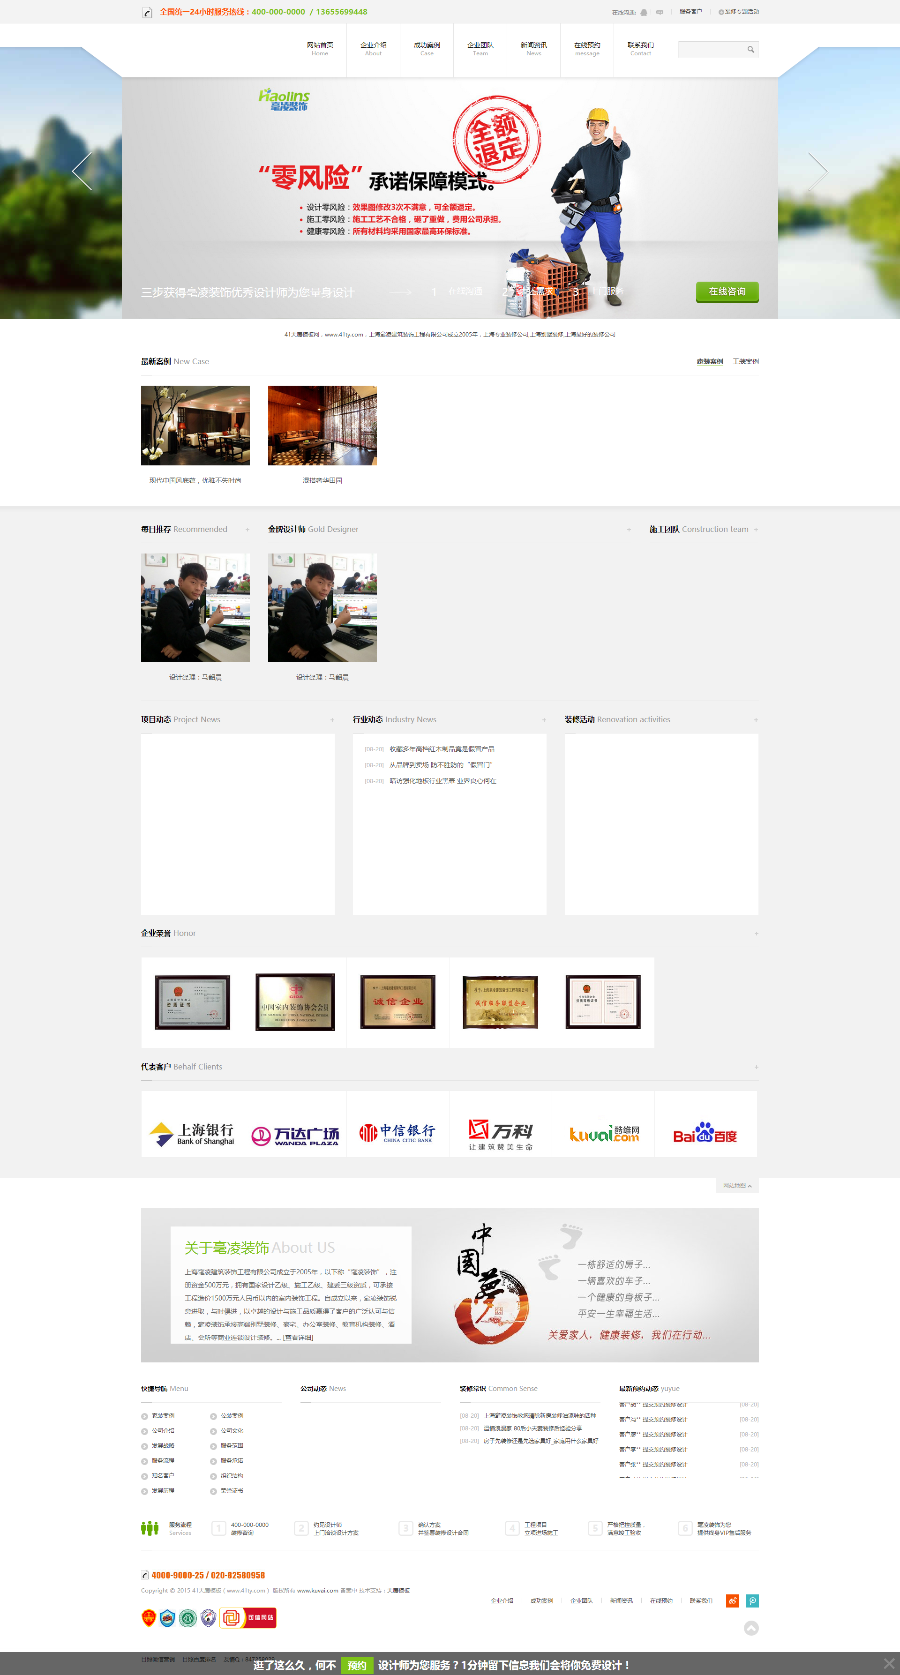Click the green 预约 button in bottom bar
Viewport: 900px width, 1675px height.
pos(358,1665)
